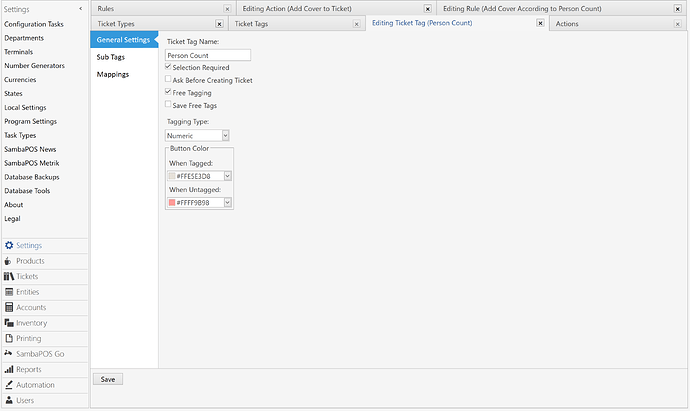
Task: Click the Ticket Tag Name input field
Action: [208, 55]
